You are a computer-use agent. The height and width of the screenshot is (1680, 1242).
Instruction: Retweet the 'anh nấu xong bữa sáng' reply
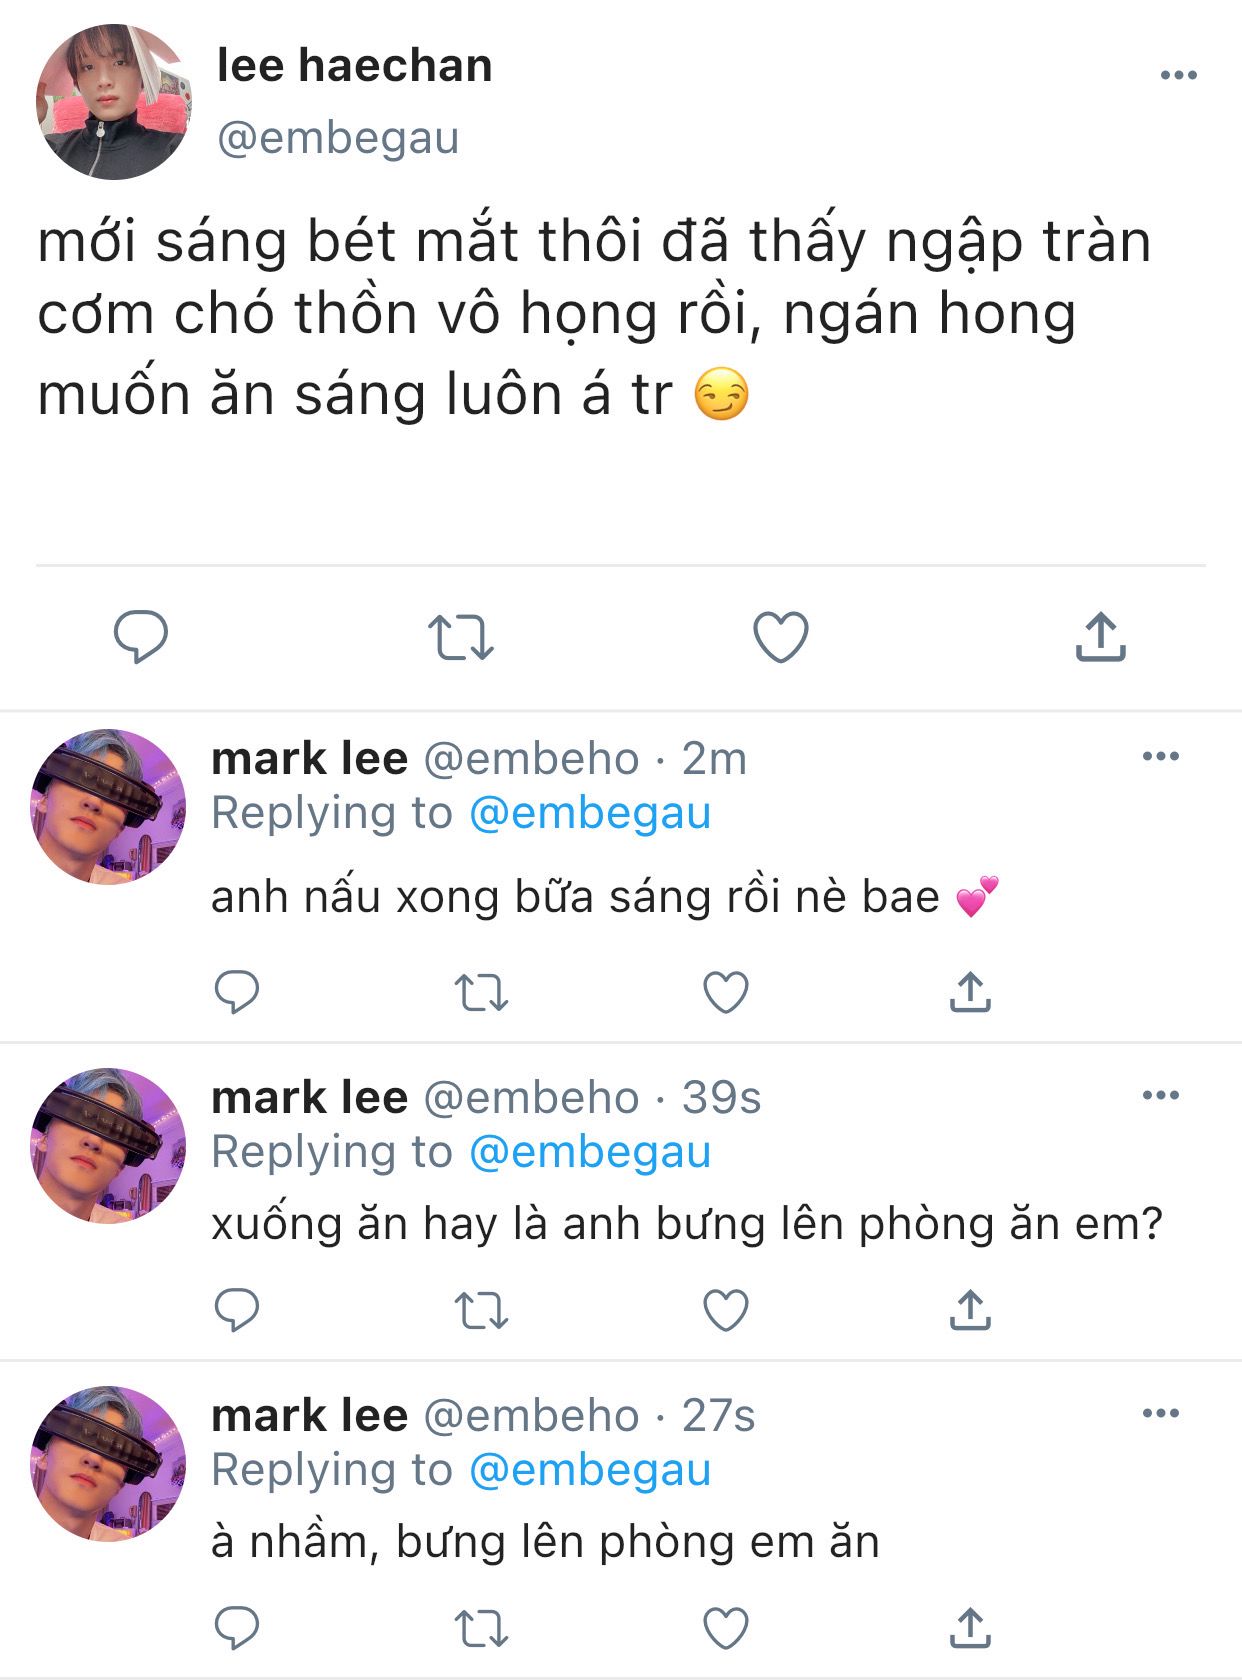click(x=481, y=992)
